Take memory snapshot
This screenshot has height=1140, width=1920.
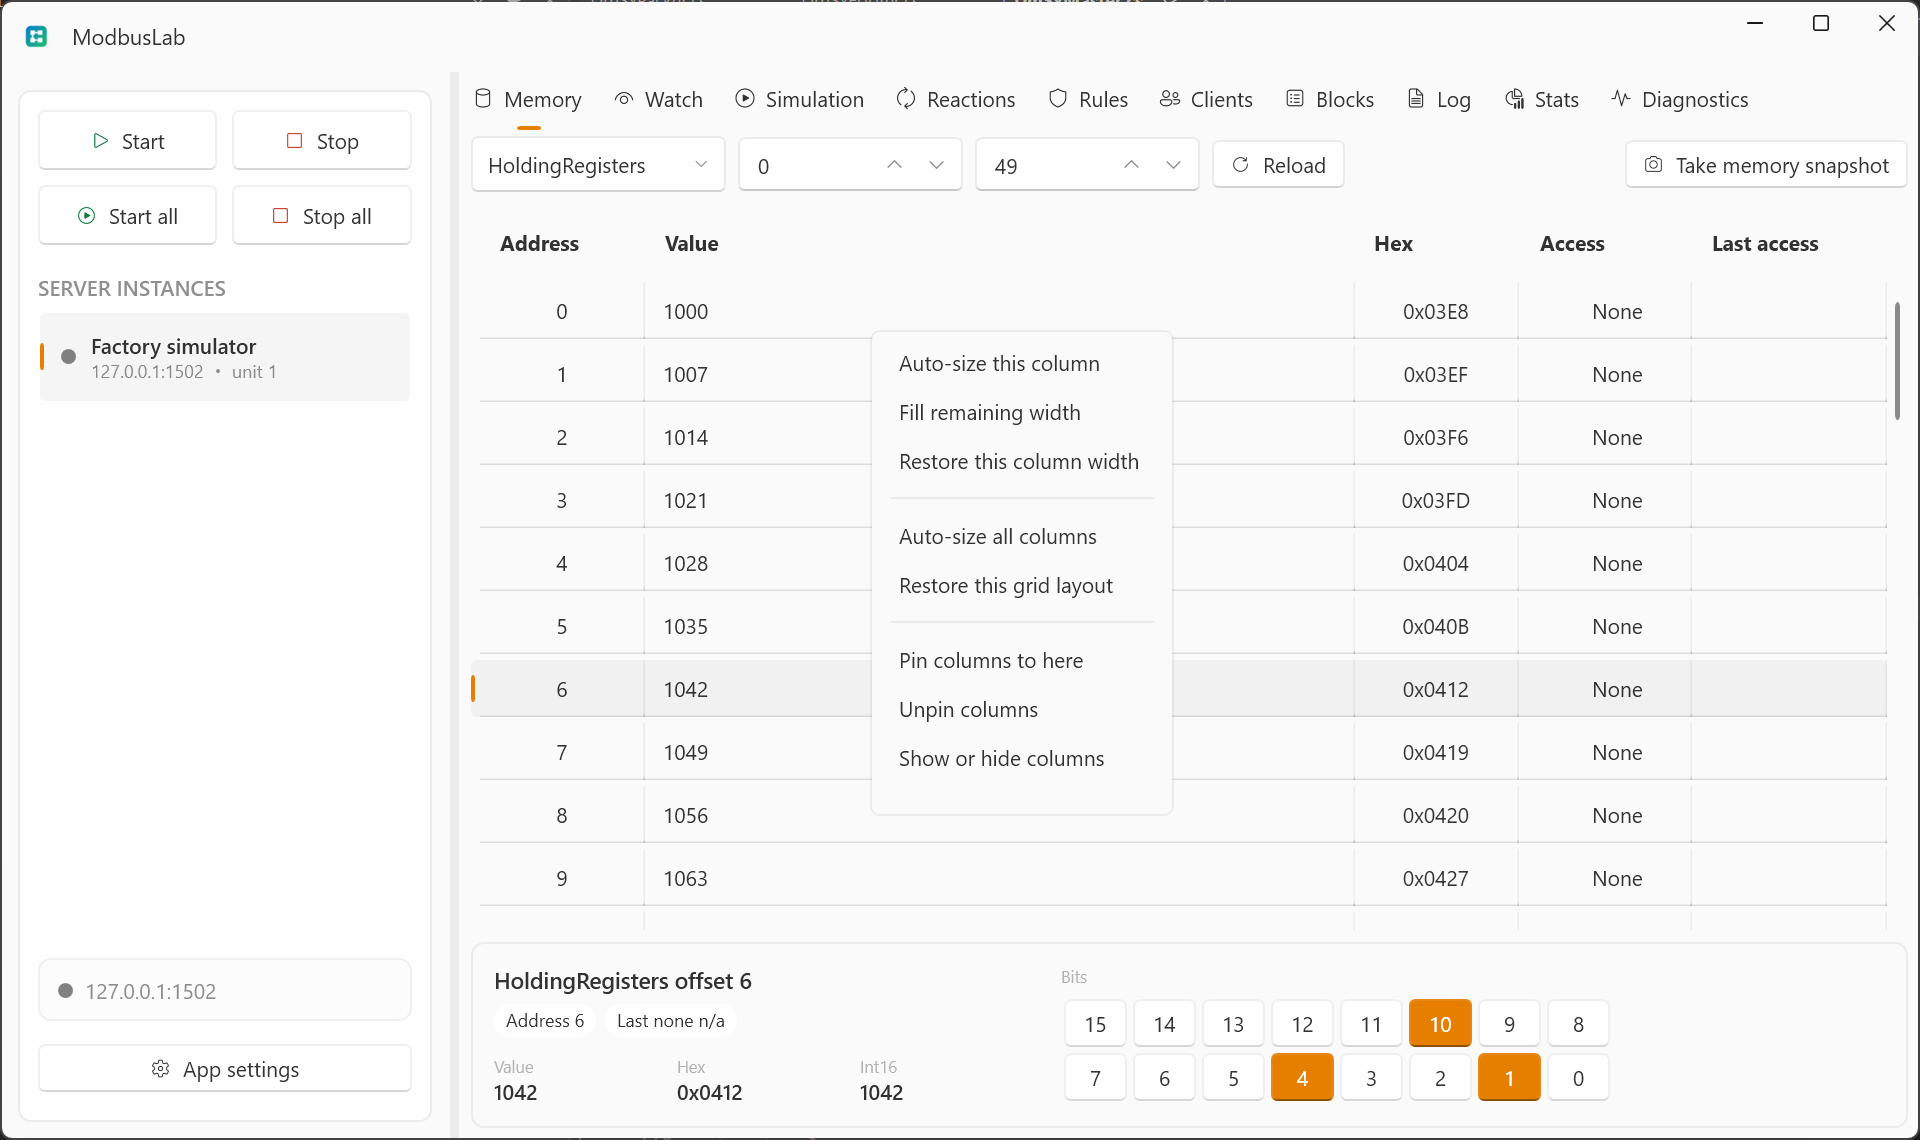point(1766,165)
